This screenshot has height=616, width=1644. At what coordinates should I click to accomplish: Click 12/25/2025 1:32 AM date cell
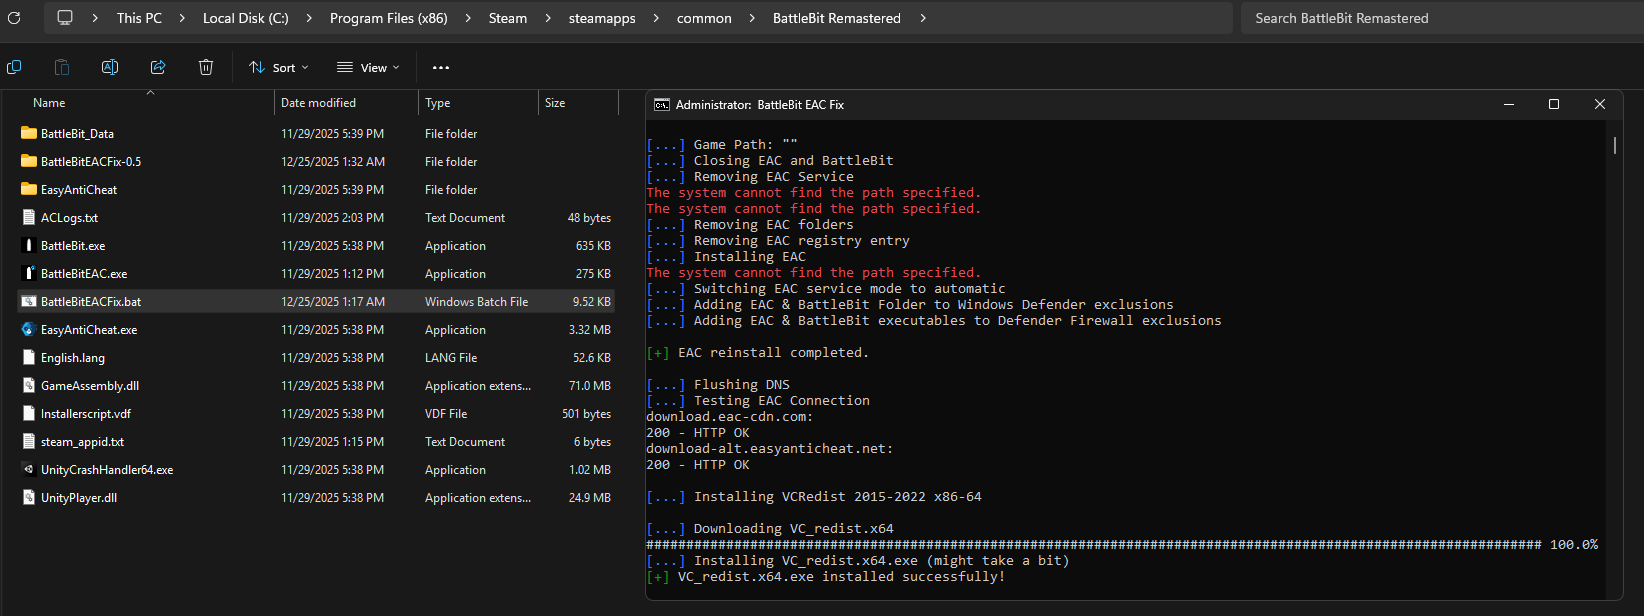333,161
